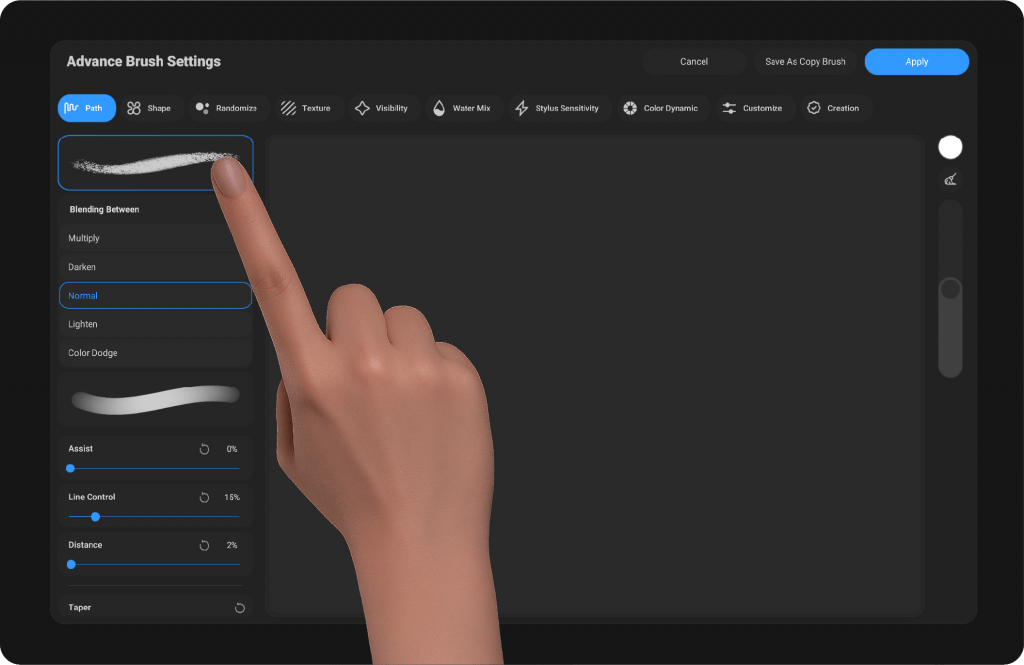Open the Shape tab
Image resolution: width=1024 pixels, height=665 pixels.
click(148, 108)
